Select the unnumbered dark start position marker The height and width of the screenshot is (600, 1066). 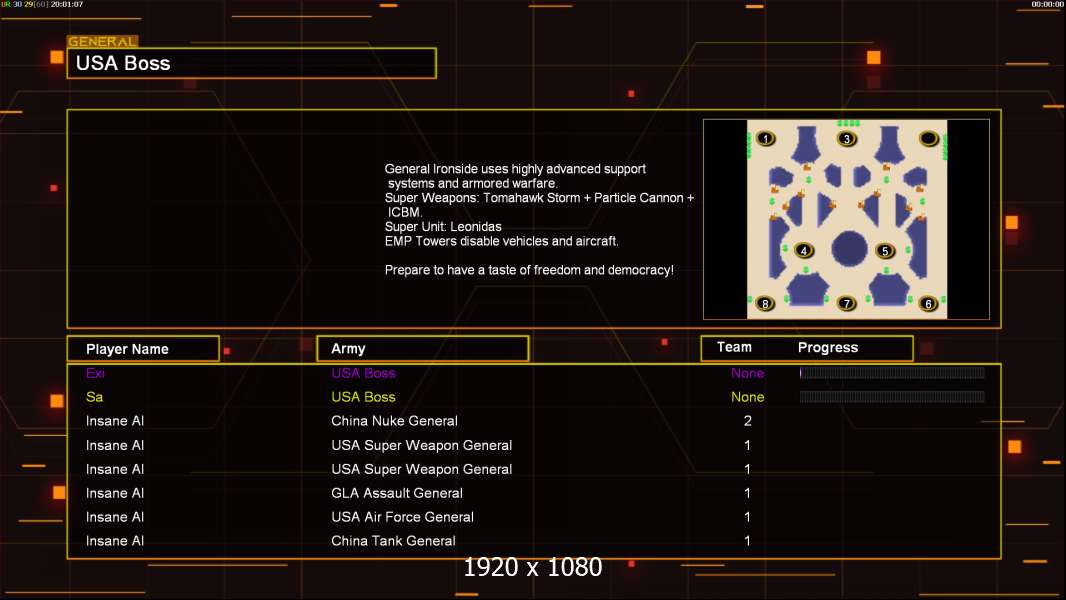pos(929,139)
